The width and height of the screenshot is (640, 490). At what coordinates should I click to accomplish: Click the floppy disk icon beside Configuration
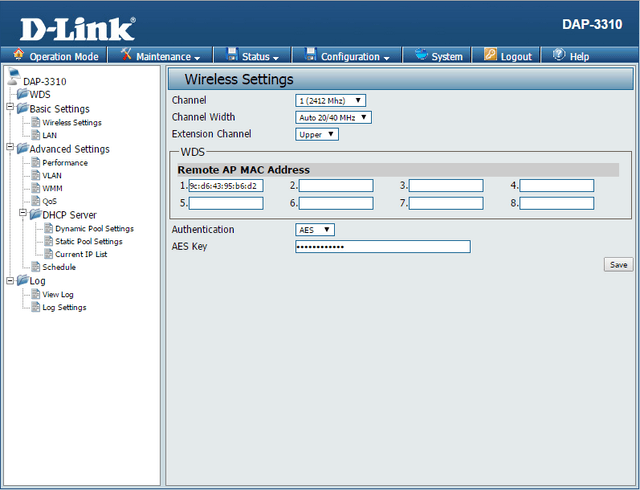[311, 54]
